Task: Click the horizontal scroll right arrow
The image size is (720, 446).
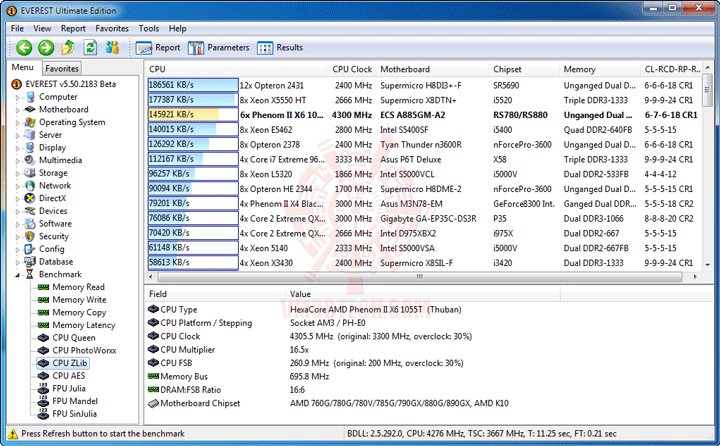Action: (695, 277)
